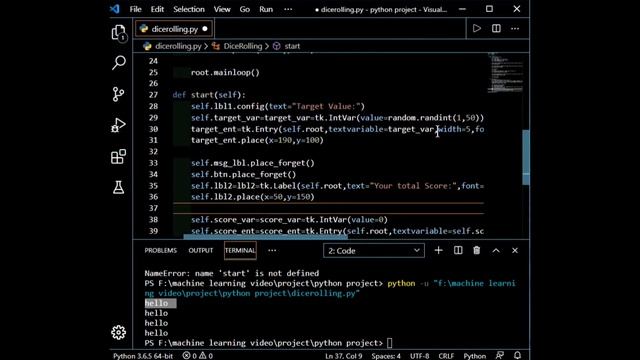The image size is (640, 360).
Task: Click the NameError message in terminal
Action: tap(231, 273)
